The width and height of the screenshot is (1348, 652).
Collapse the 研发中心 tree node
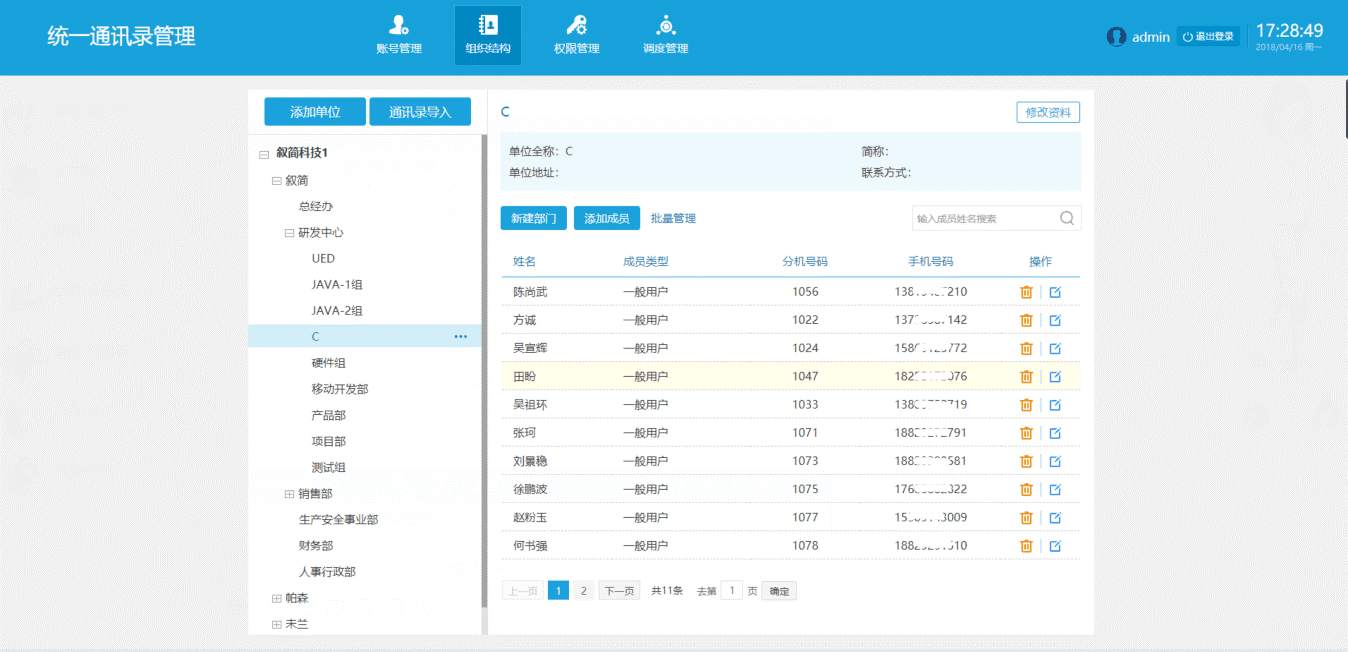(290, 233)
